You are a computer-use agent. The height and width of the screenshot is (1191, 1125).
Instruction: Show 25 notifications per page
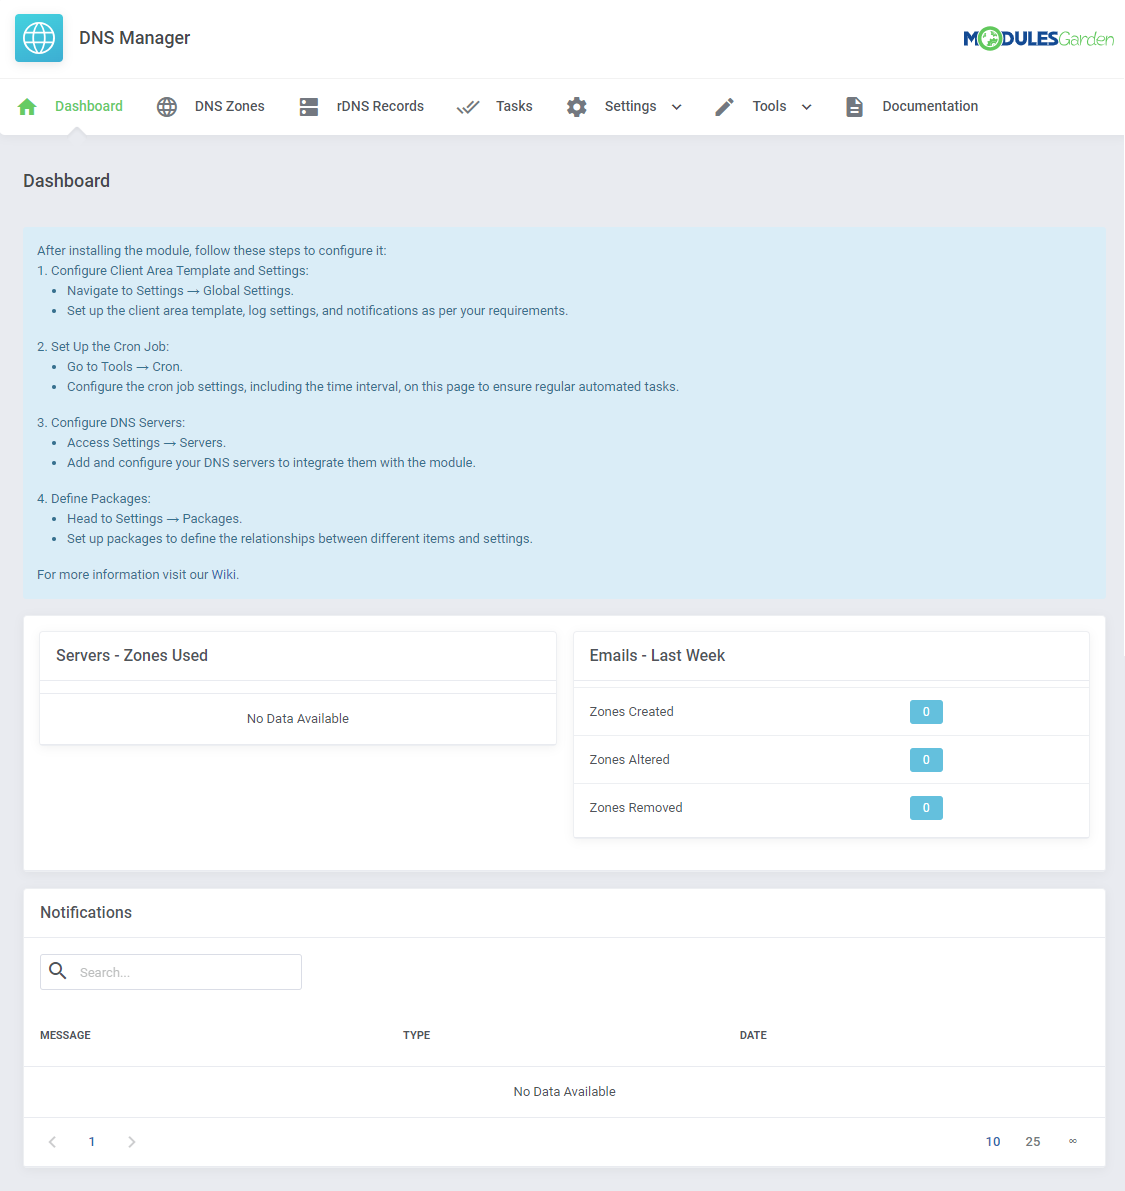pos(1032,1142)
